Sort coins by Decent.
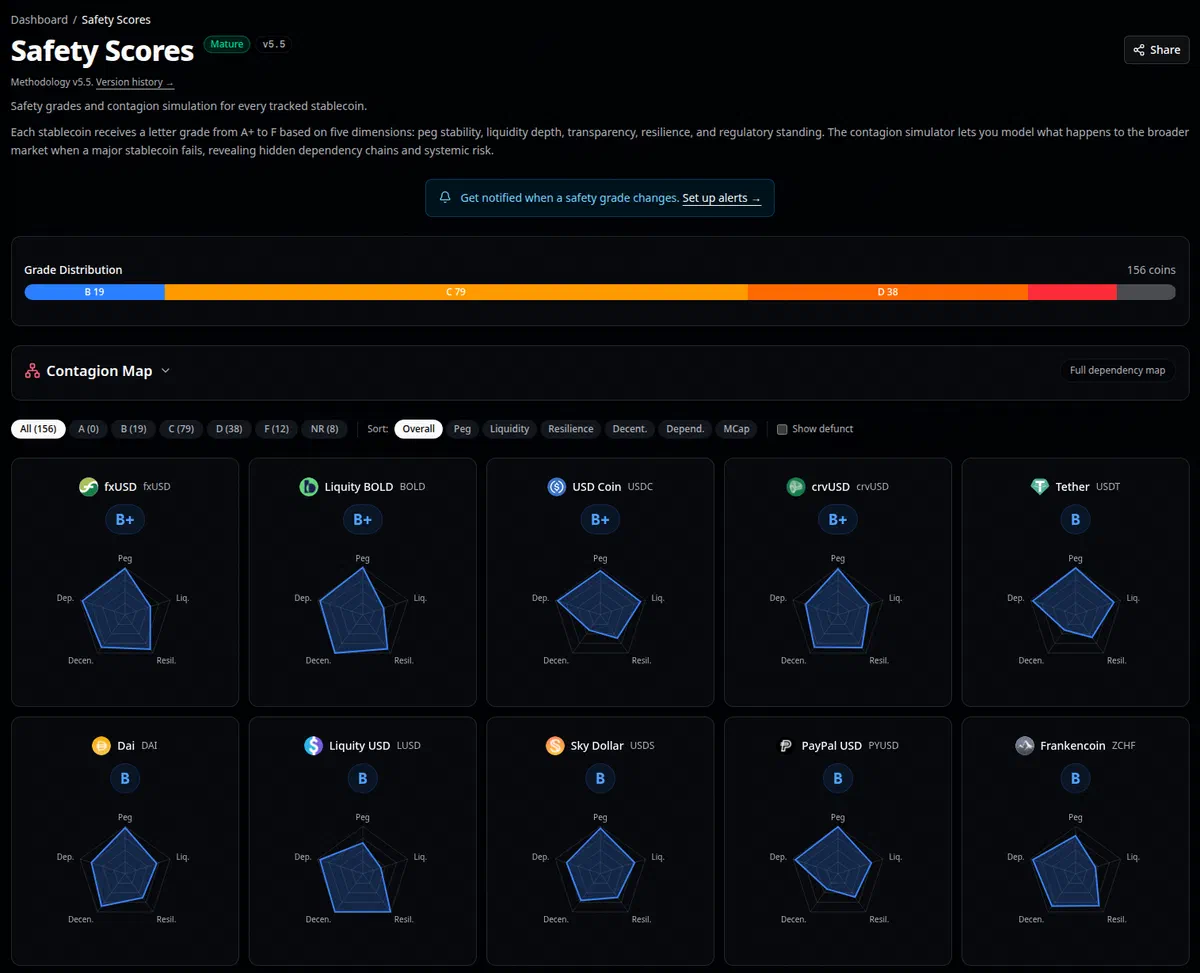This screenshot has height=973, width=1200. (629, 429)
